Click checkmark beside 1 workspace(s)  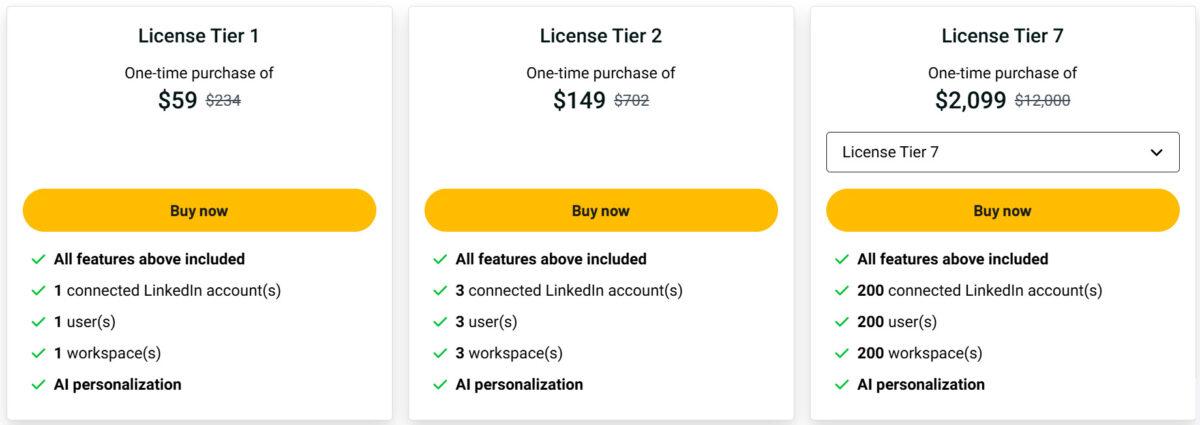(x=38, y=353)
